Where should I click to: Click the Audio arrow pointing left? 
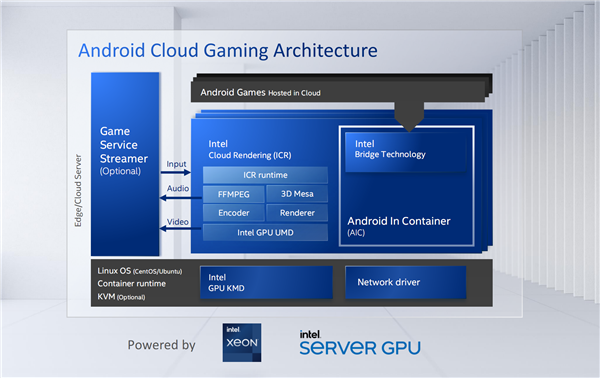181,198
